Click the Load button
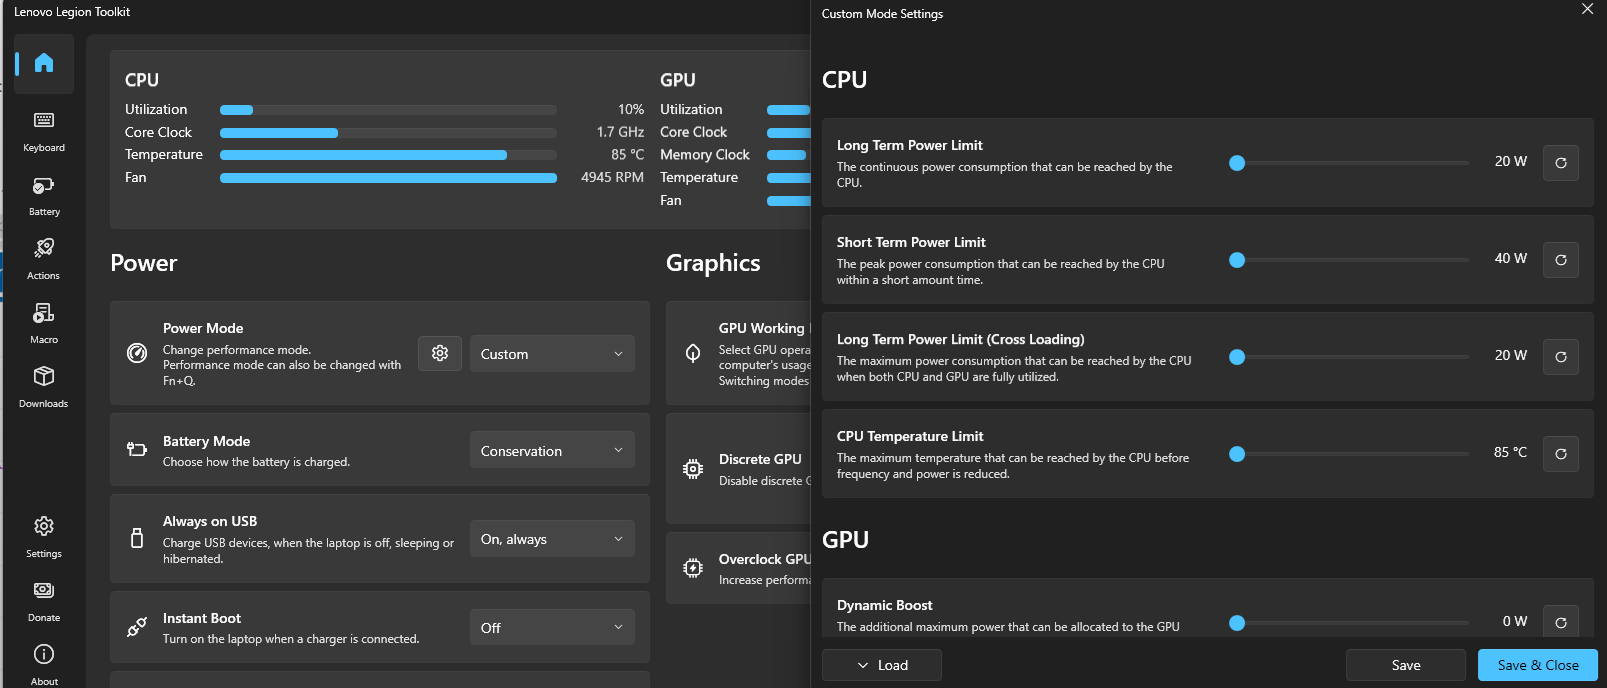Viewport: 1607px width, 688px height. pyautogui.click(x=882, y=665)
